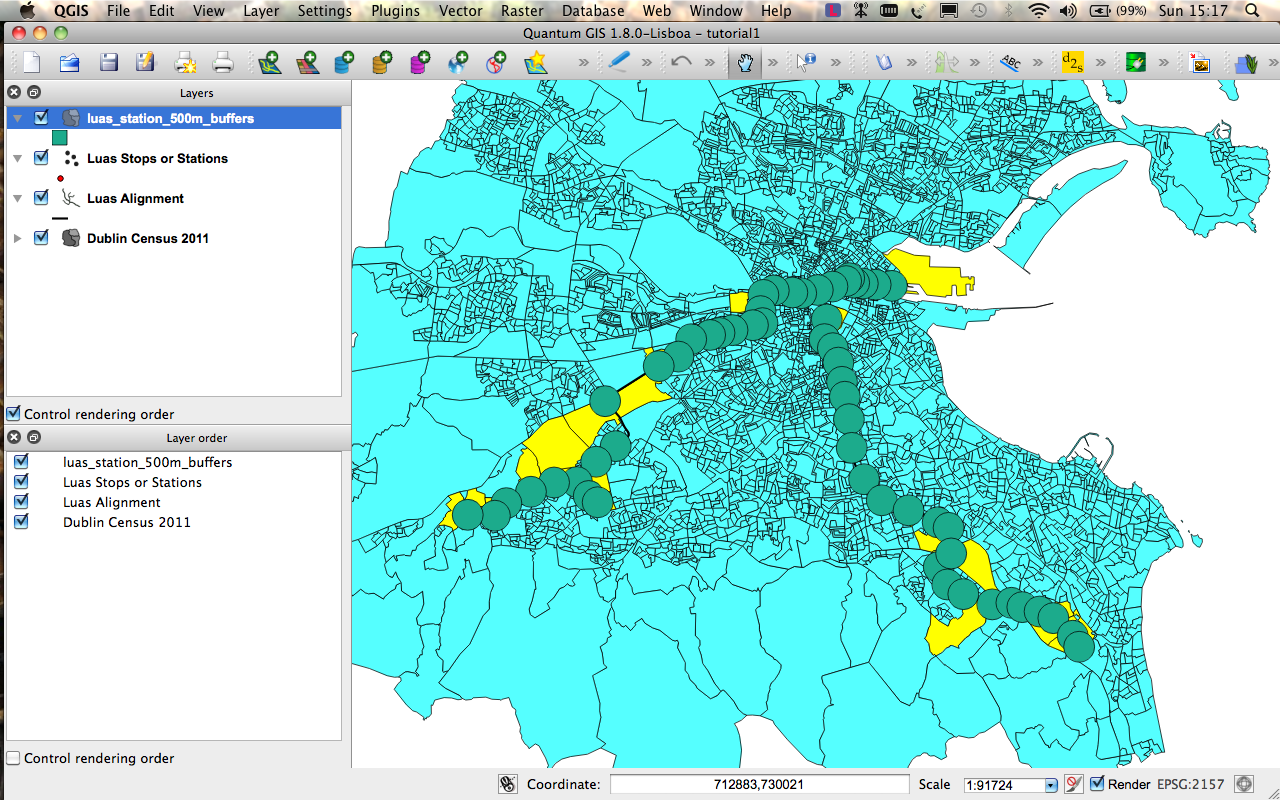1280x800 pixels.
Task: Uncheck upper Control rendering order checkbox
Action: click(13, 413)
